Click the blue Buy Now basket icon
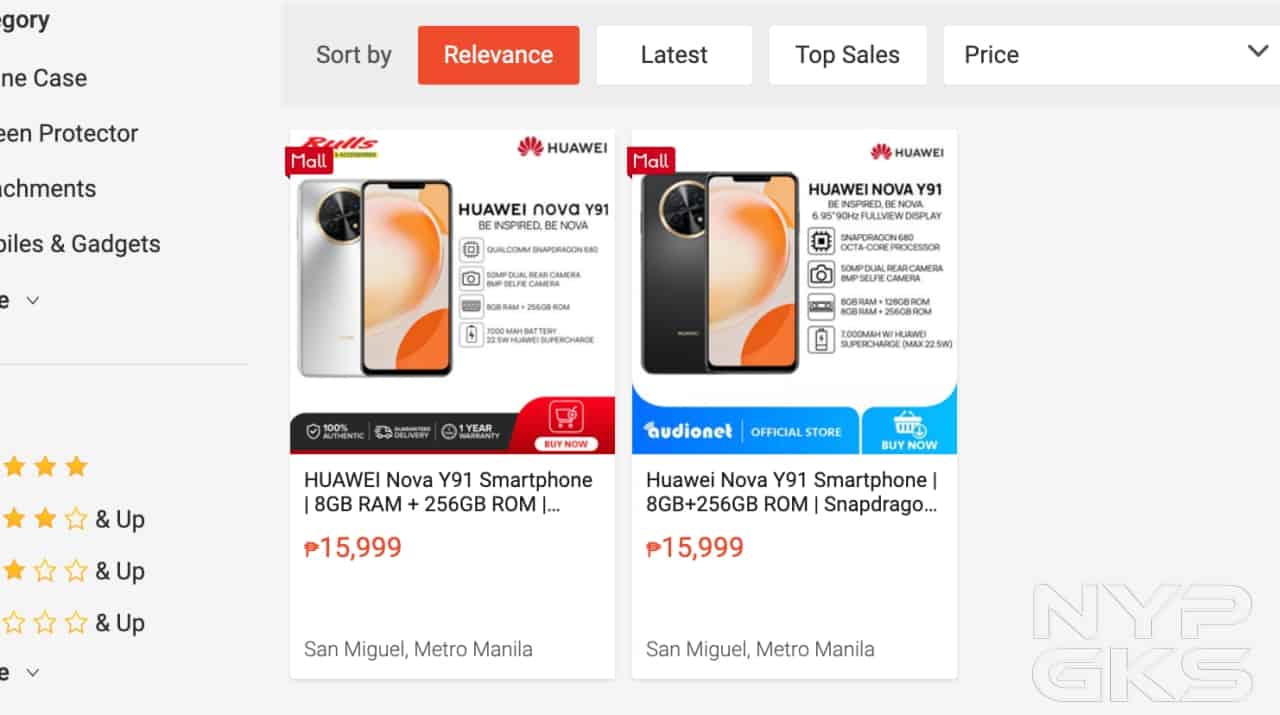This screenshot has height=715, width=1280. (909, 430)
